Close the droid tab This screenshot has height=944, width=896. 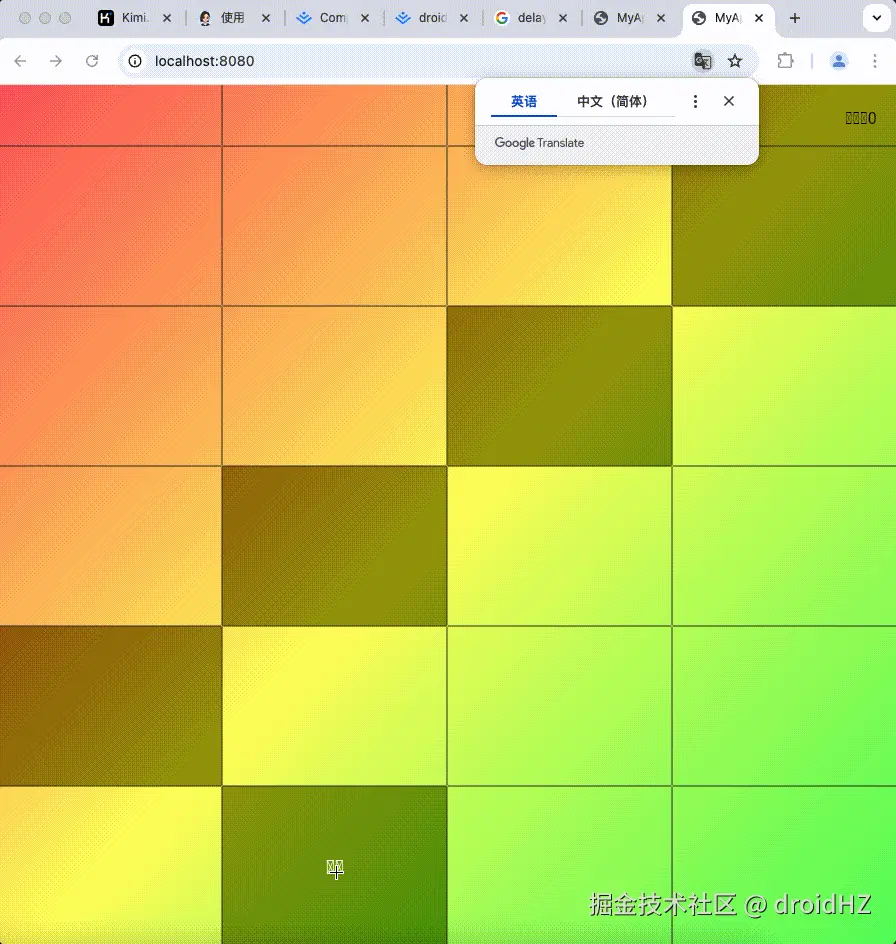[x=463, y=18]
